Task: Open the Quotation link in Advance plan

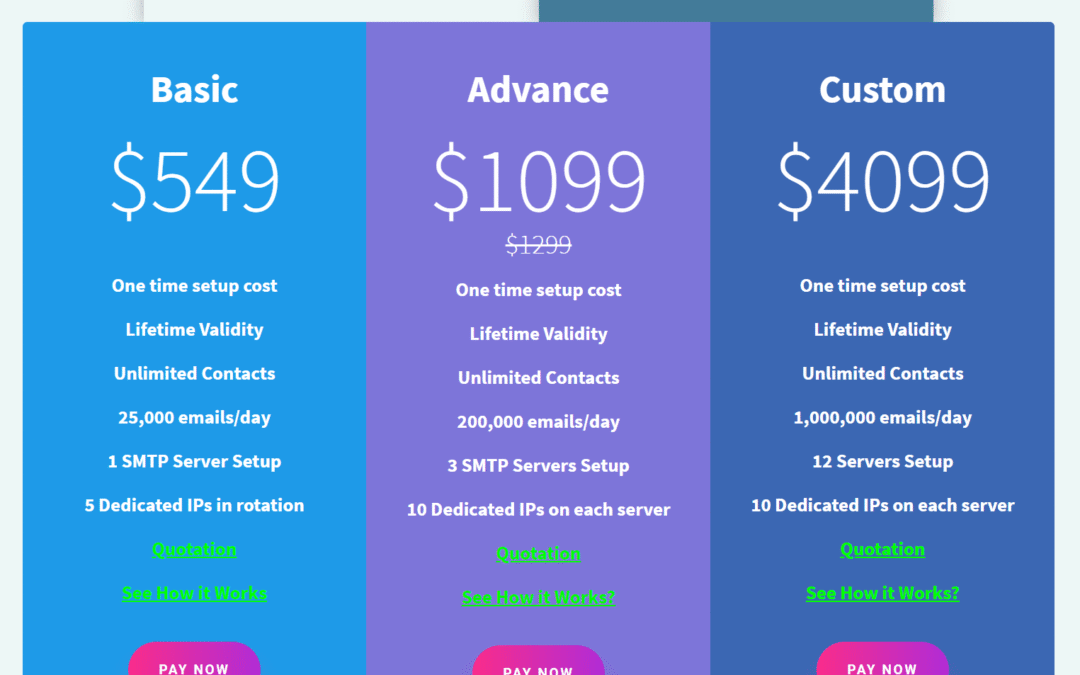Action: click(x=538, y=553)
